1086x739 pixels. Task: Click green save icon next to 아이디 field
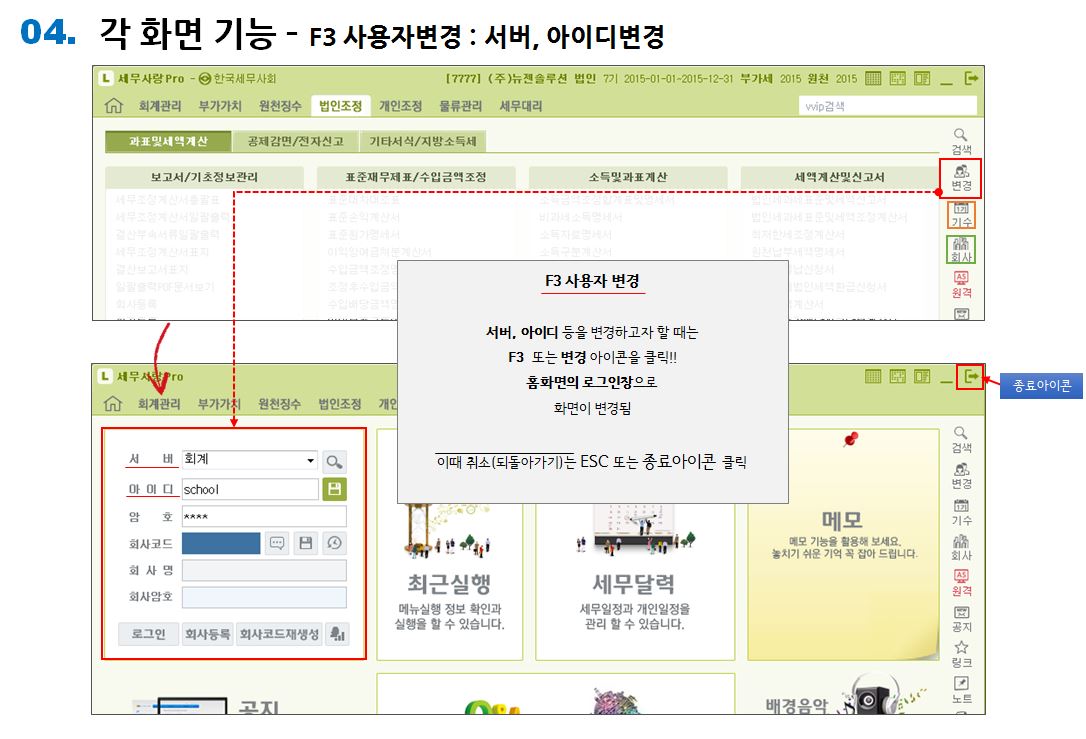(334, 489)
